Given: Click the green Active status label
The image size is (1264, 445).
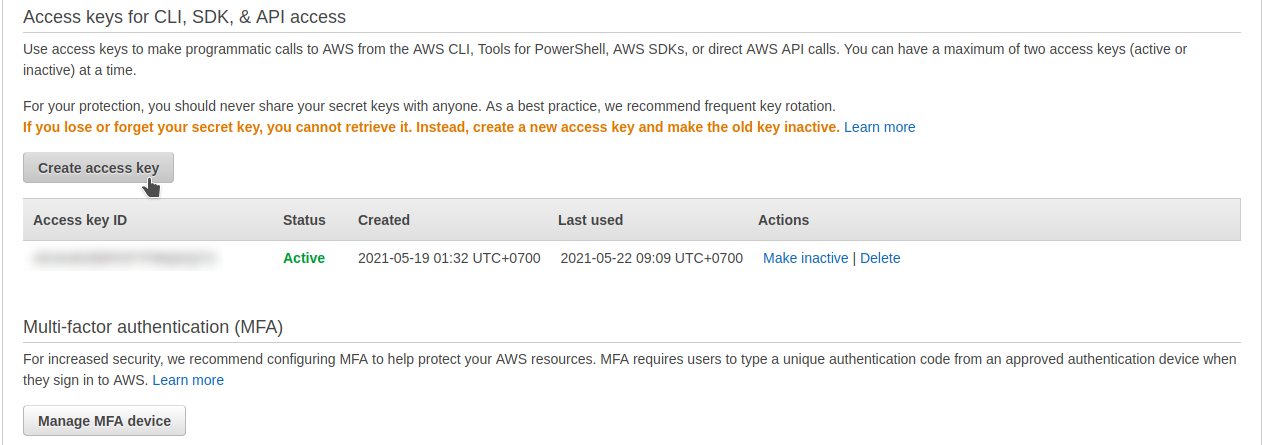Looking at the screenshot, I should tap(304, 258).
